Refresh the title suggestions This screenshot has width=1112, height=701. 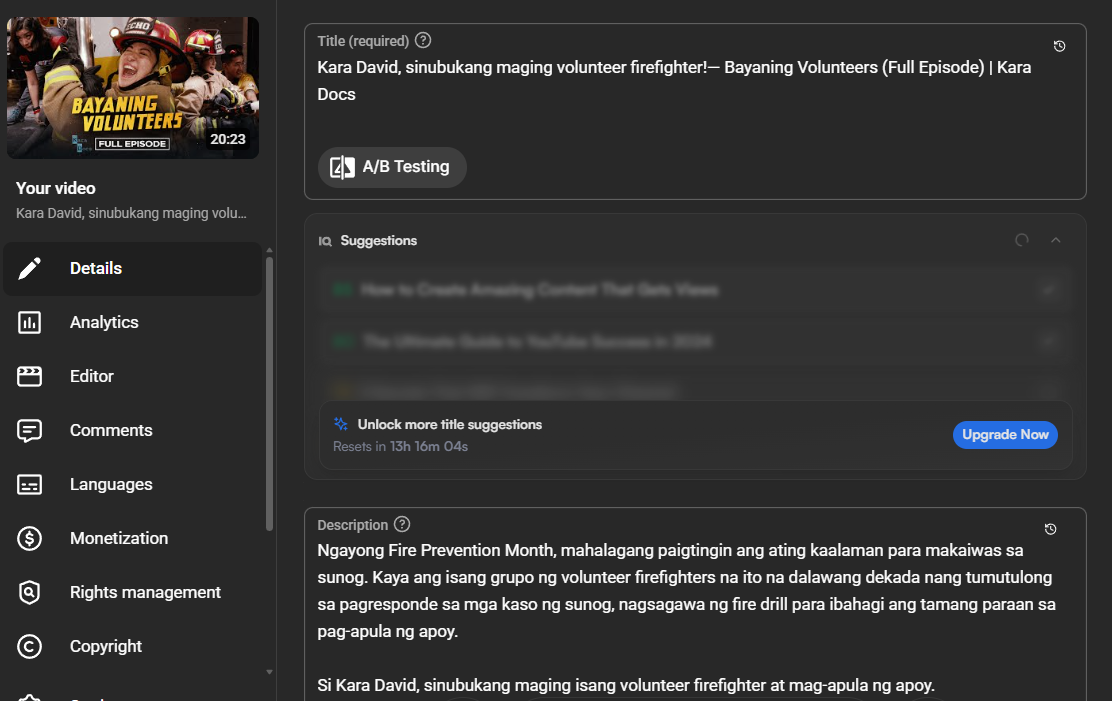pos(1022,241)
